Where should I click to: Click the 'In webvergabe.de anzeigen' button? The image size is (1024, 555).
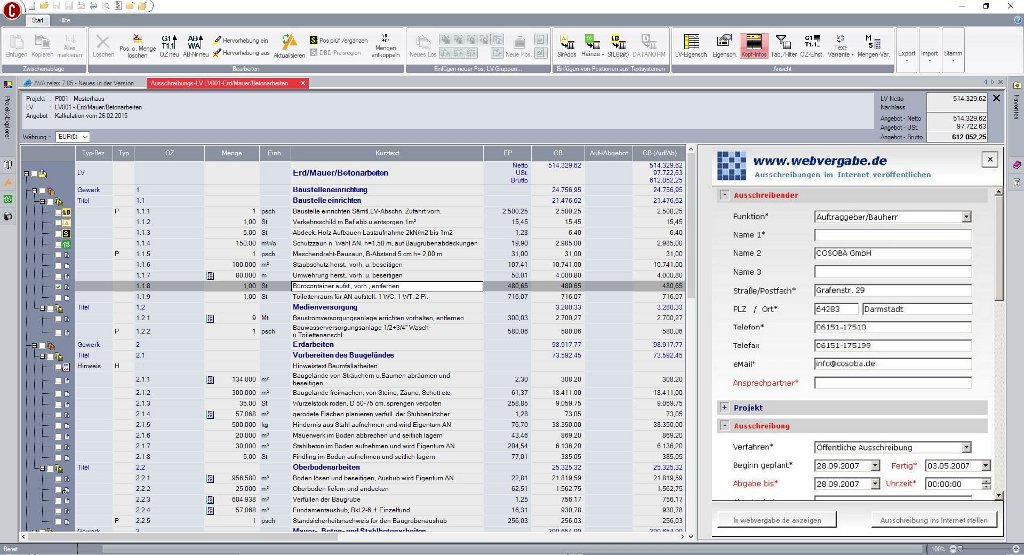777,521
